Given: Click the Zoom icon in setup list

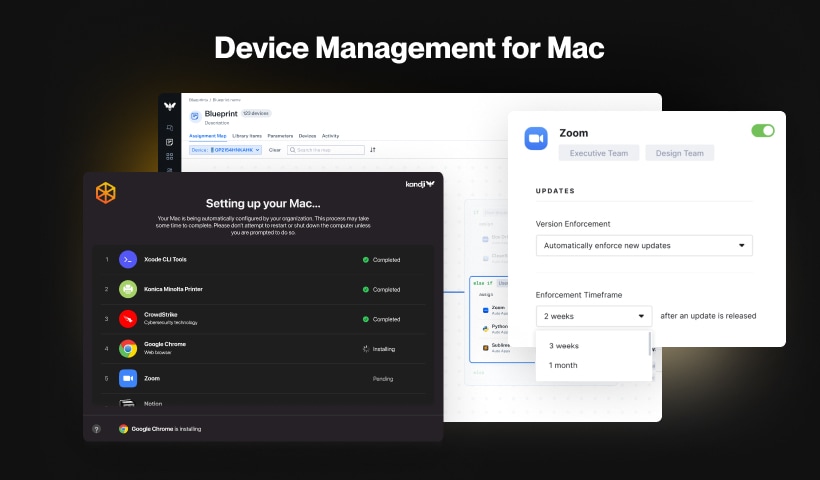Looking at the screenshot, I should point(128,378).
